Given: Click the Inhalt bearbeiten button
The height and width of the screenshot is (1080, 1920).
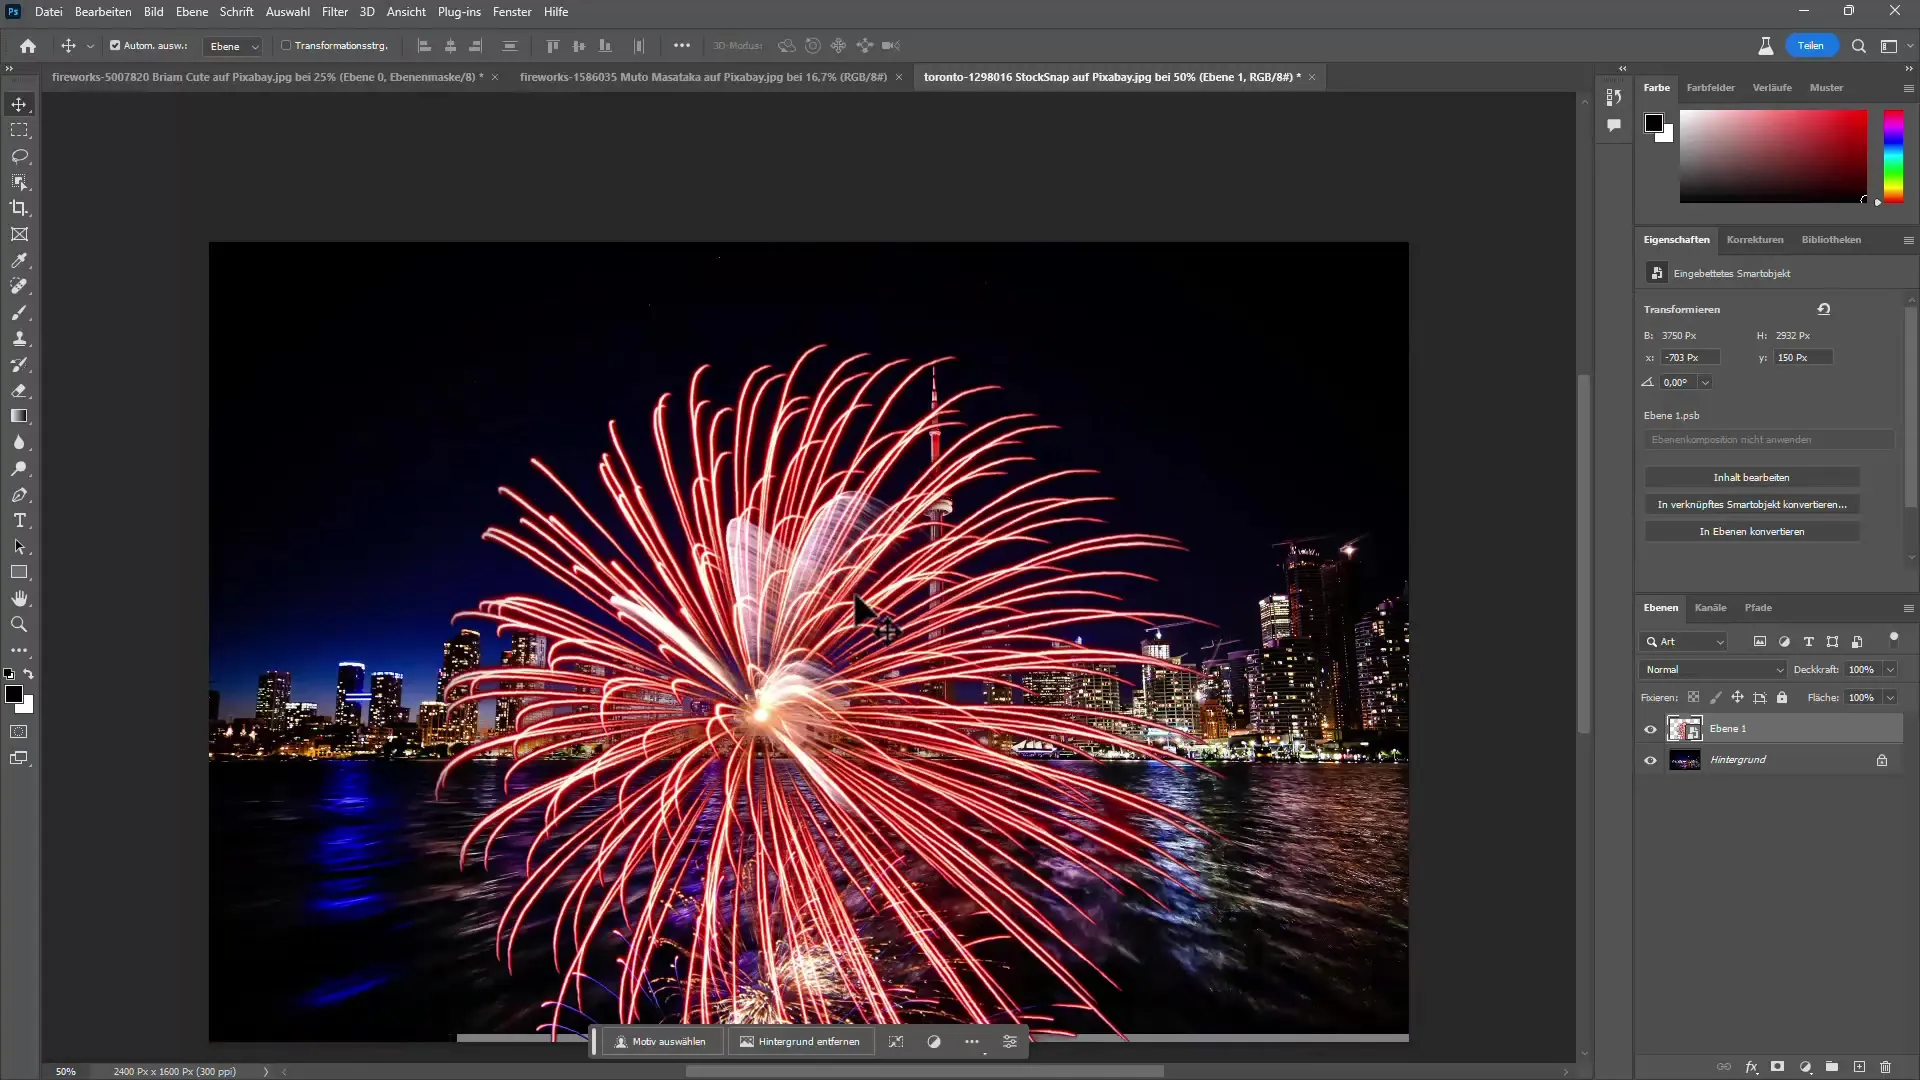Looking at the screenshot, I should click(1753, 476).
